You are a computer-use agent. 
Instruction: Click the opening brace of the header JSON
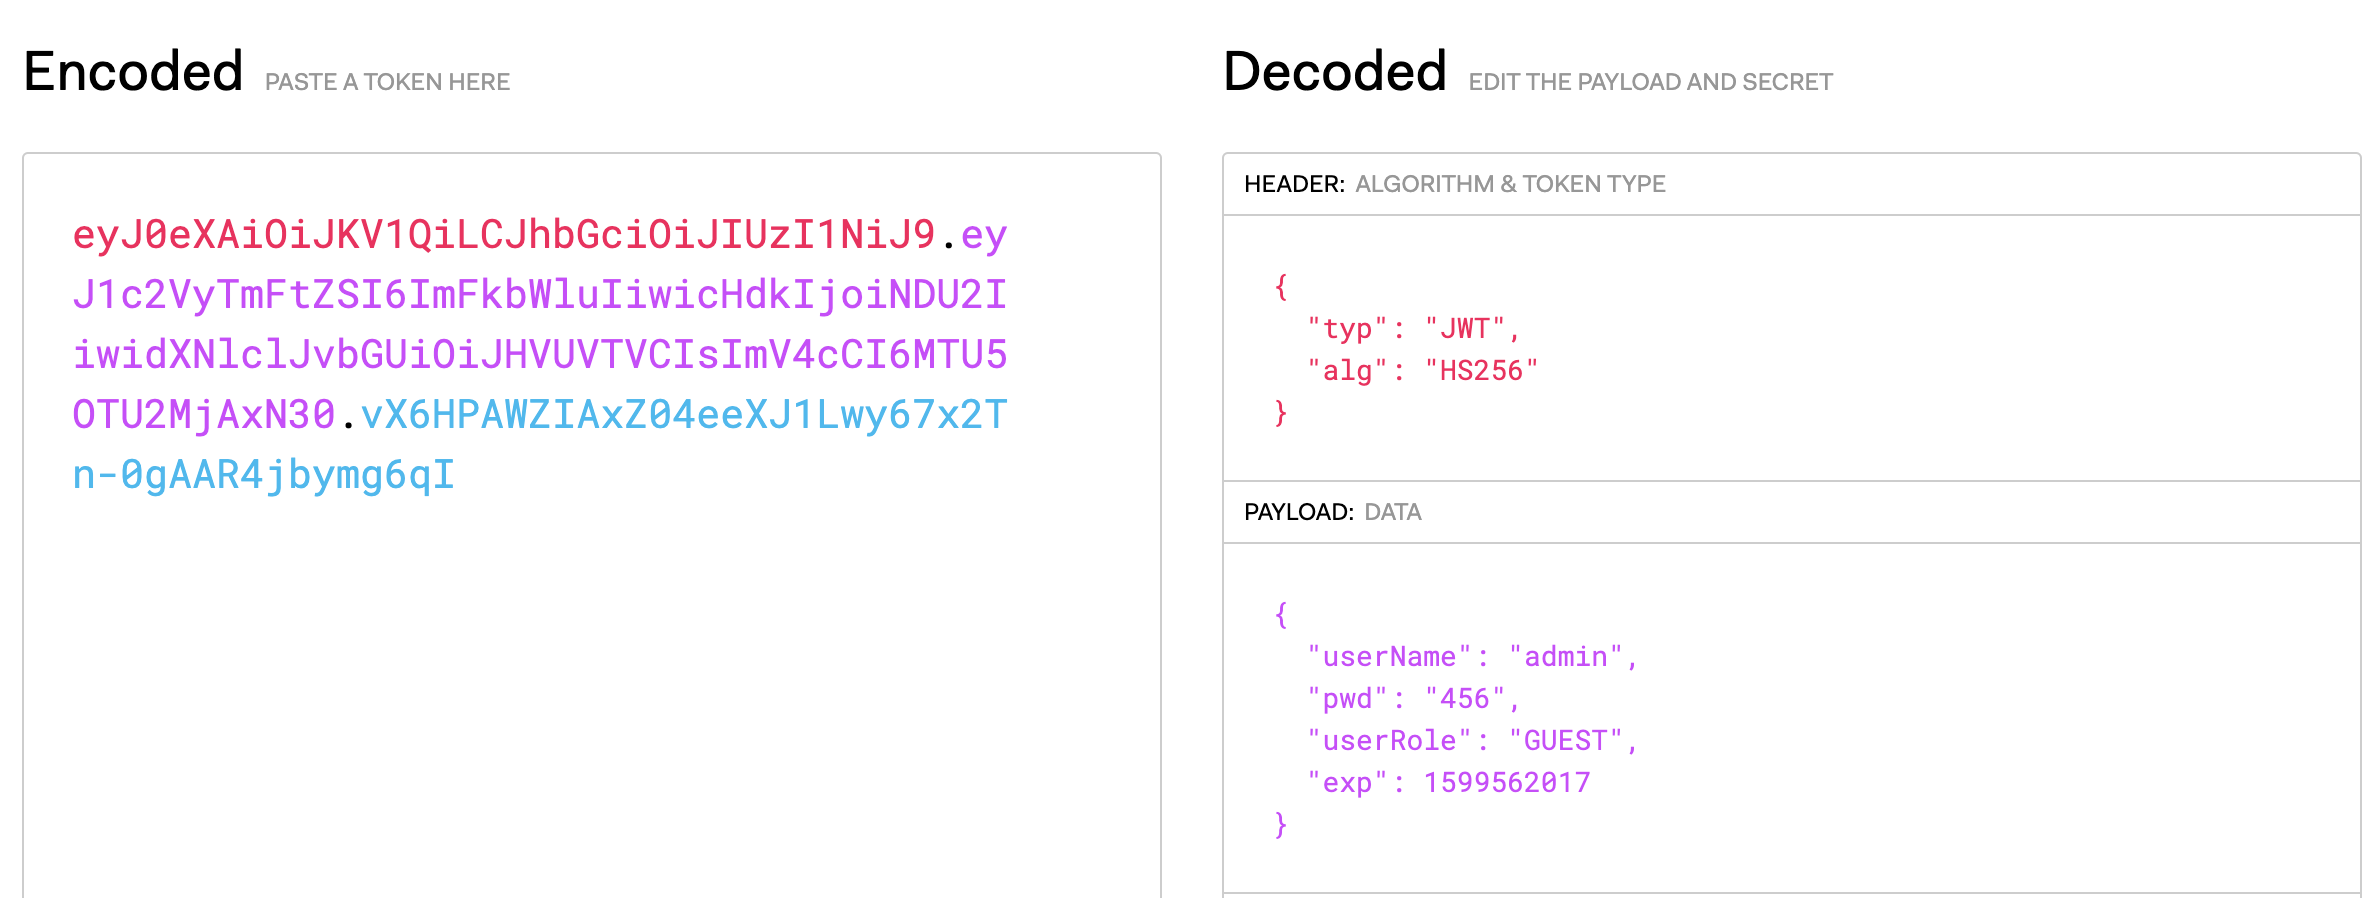[x=1281, y=287]
